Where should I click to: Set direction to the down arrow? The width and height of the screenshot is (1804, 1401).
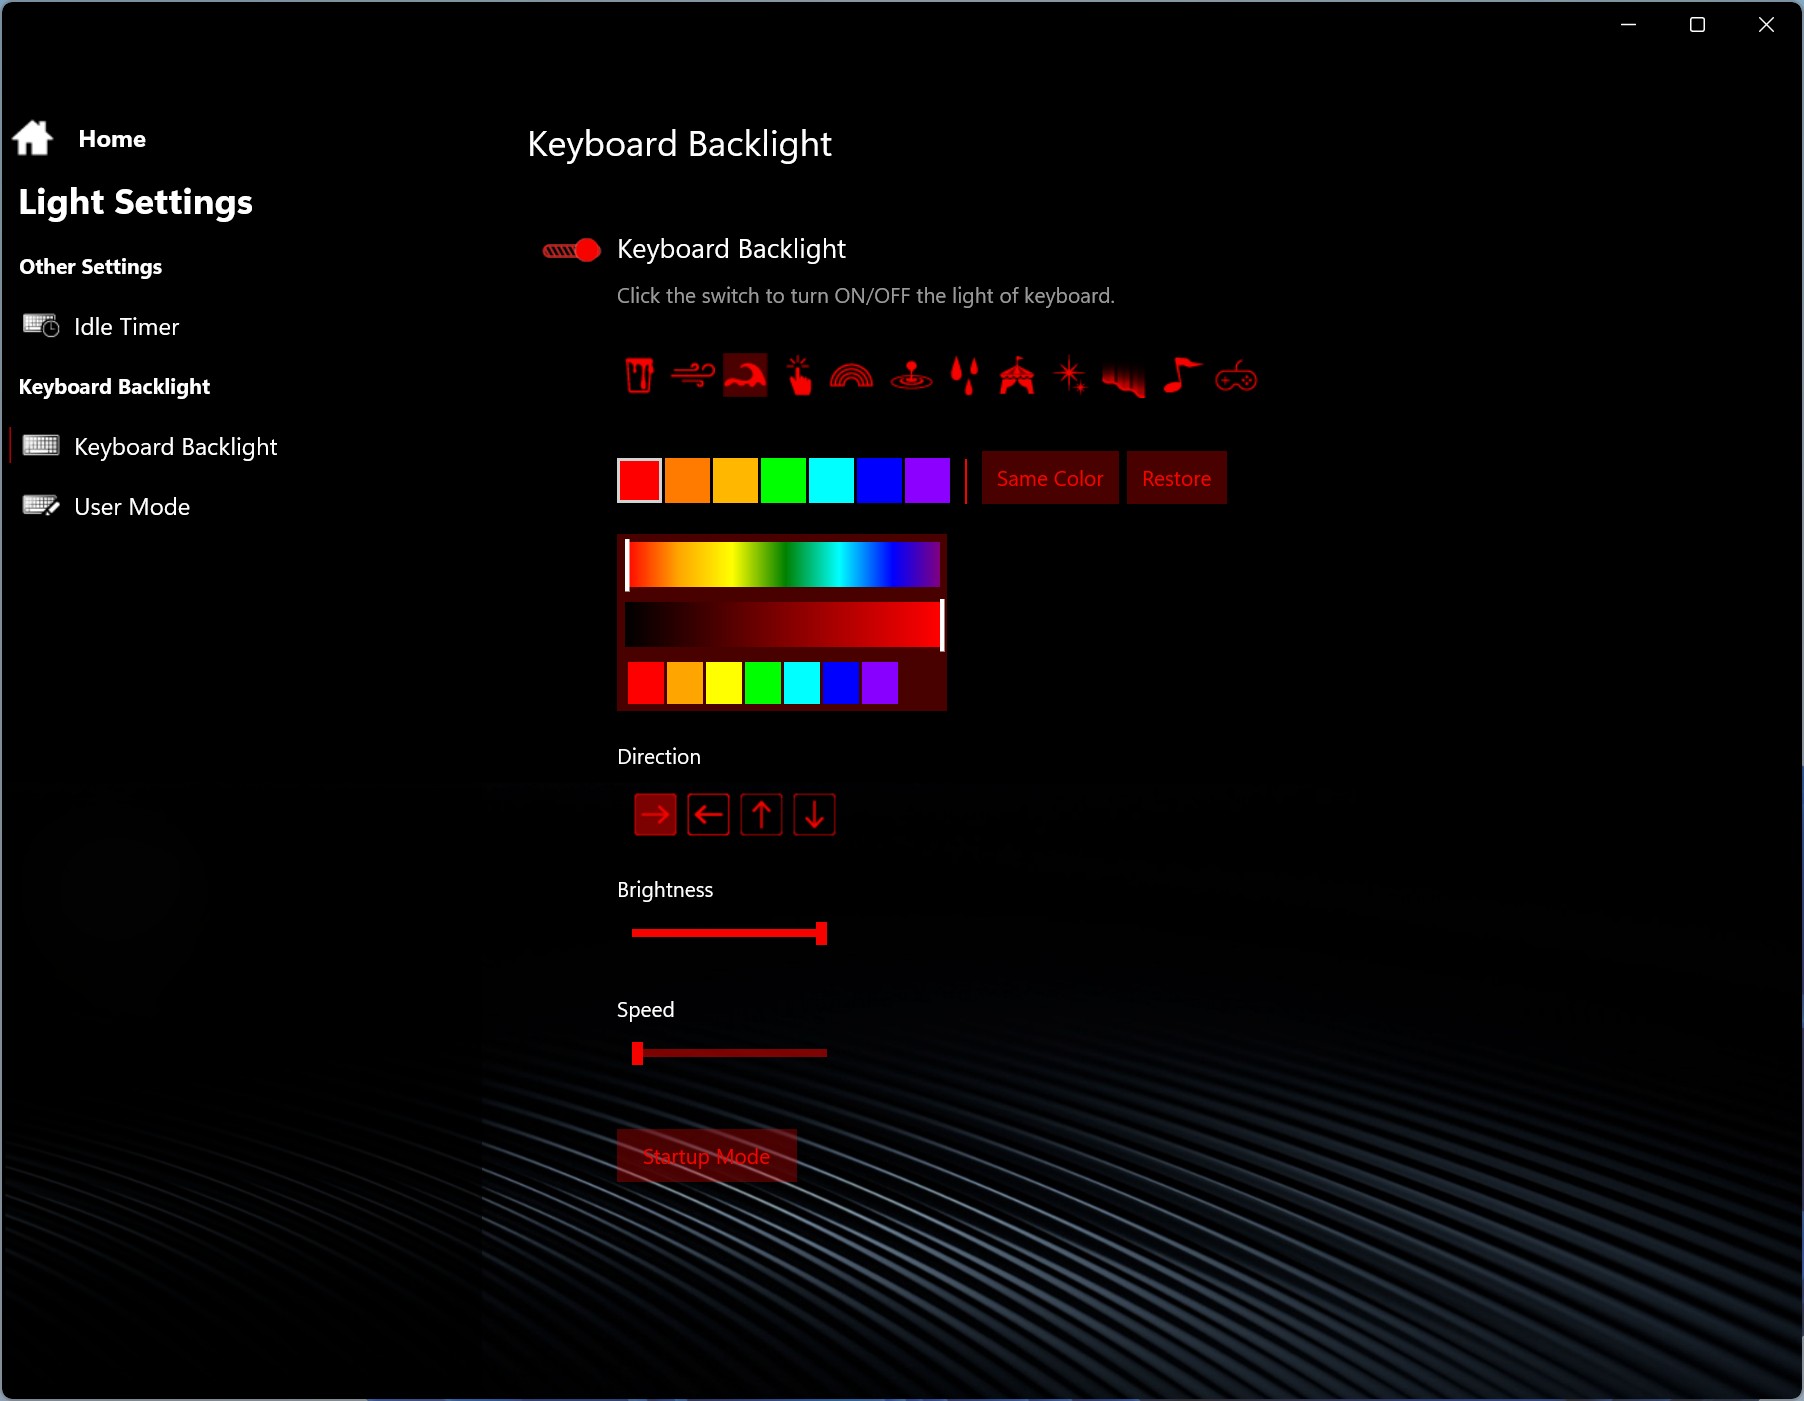814,815
